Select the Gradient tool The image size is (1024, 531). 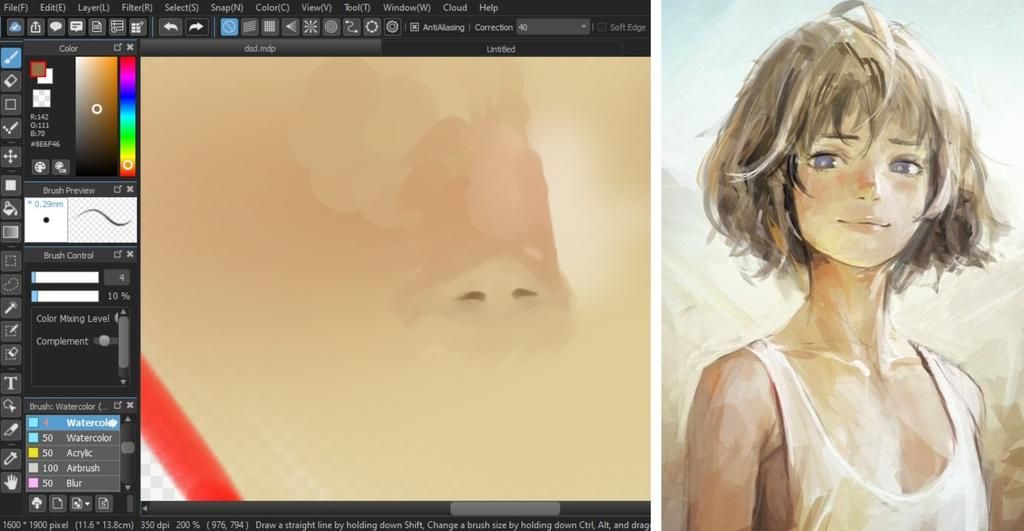click(x=10, y=232)
